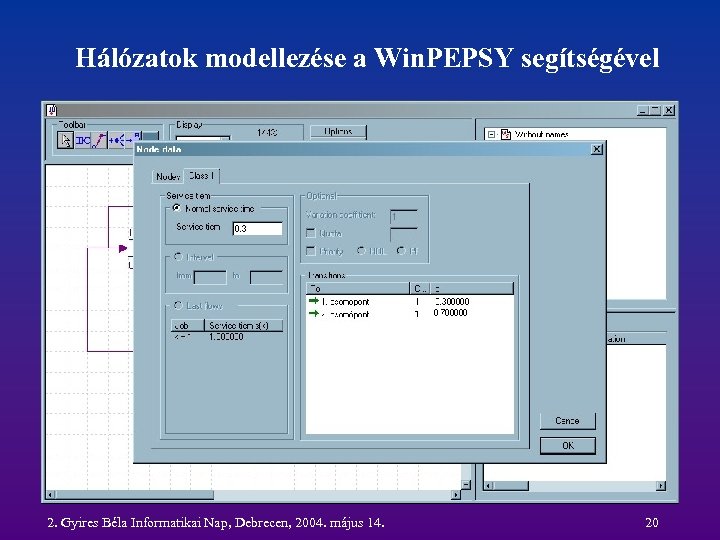The image size is (720, 540).
Task: Click the canvas horizontal scrollbar right arrow
Action: pos(456,495)
